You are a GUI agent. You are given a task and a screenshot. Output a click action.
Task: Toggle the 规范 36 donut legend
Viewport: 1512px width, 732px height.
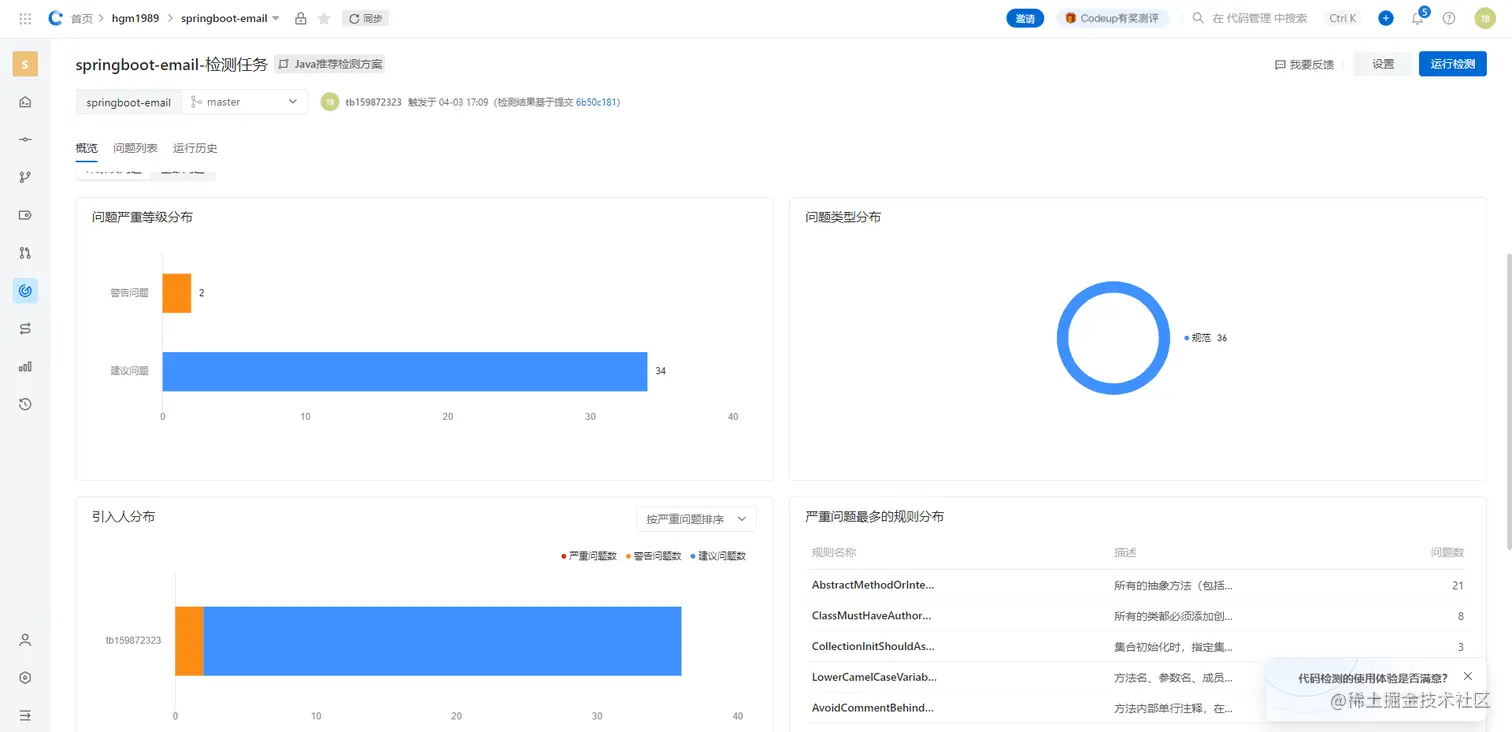coord(1206,338)
